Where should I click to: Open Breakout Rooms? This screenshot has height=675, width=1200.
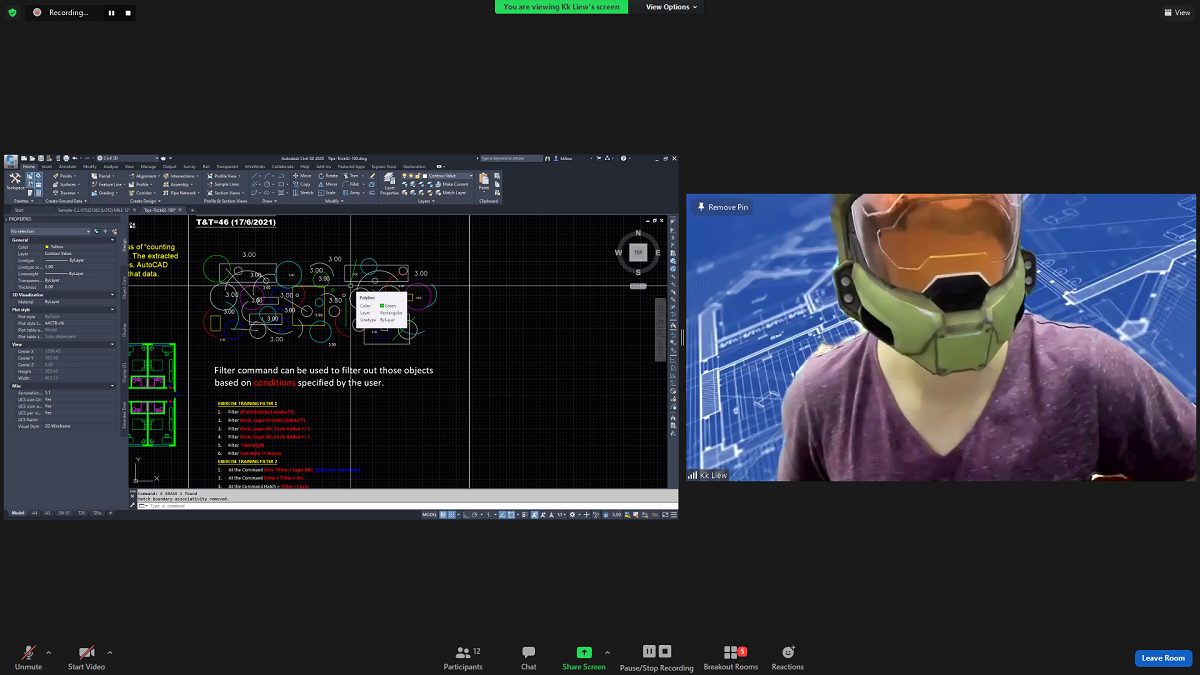point(731,657)
